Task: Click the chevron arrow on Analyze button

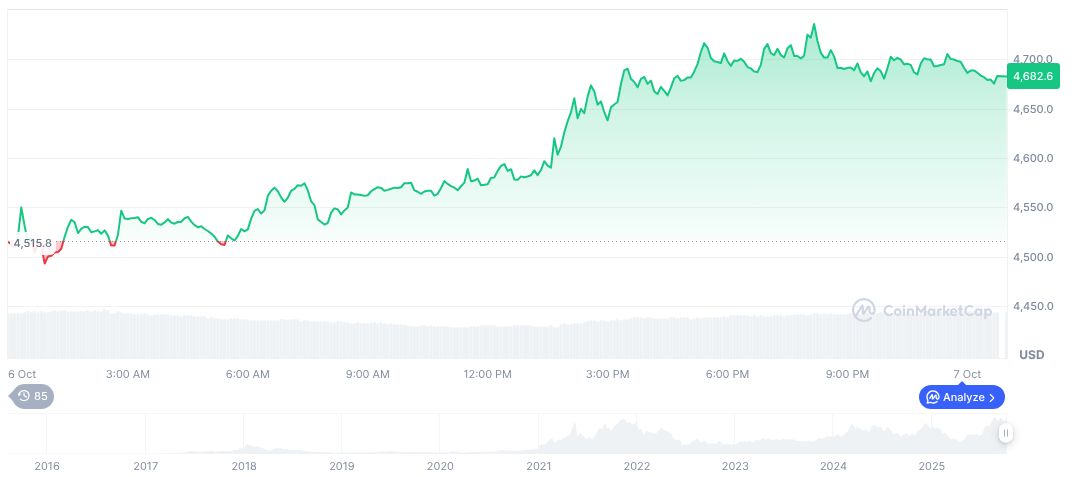Action: pyautogui.click(x=992, y=397)
